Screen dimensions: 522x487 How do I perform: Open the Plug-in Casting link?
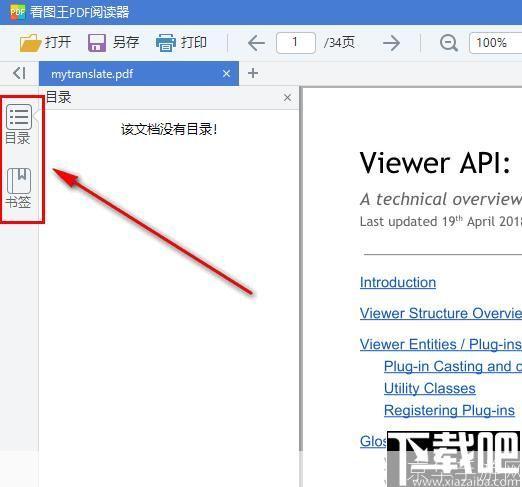[453, 366]
